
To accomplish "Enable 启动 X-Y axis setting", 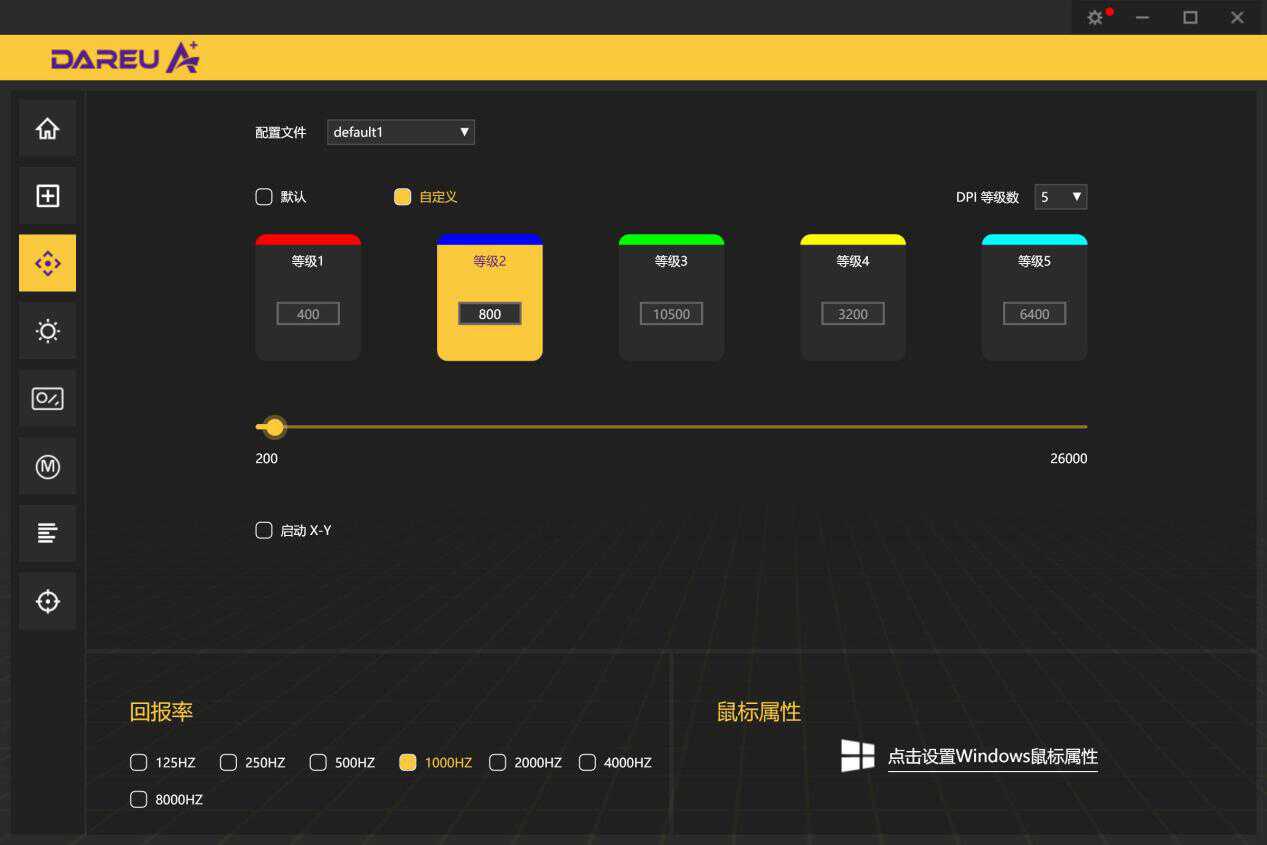I will pos(264,530).
